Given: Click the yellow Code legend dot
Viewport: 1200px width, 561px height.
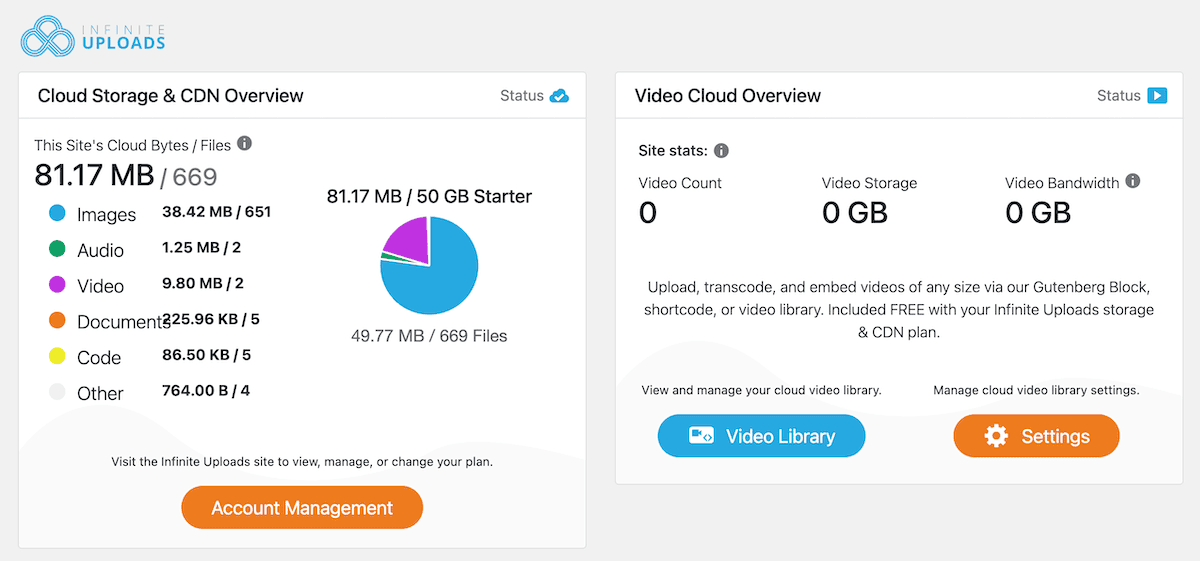Looking at the screenshot, I should coord(57,357).
